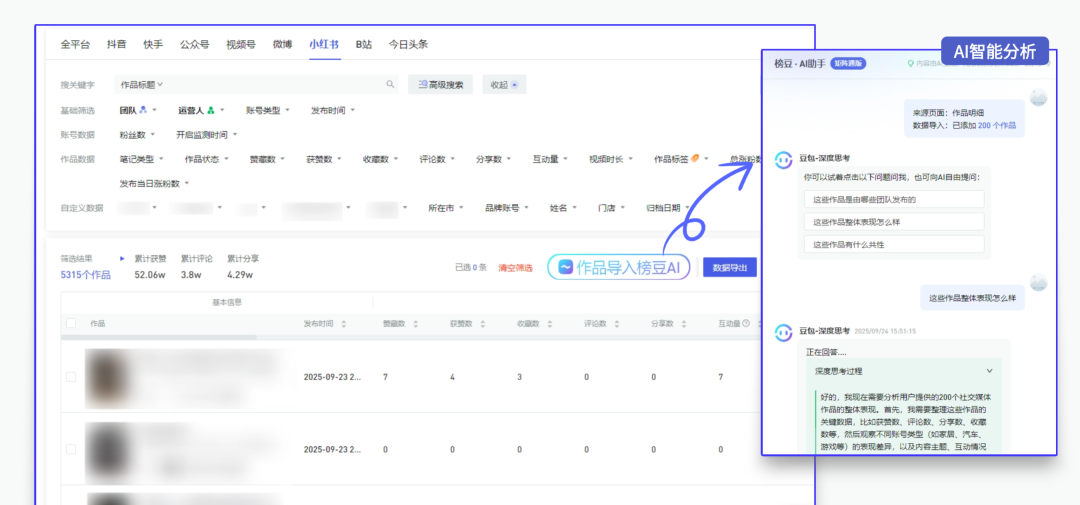This screenshot has height=505, width=1080.
Task: Switch to the 视频号 tab
Action: coord(241,44)
